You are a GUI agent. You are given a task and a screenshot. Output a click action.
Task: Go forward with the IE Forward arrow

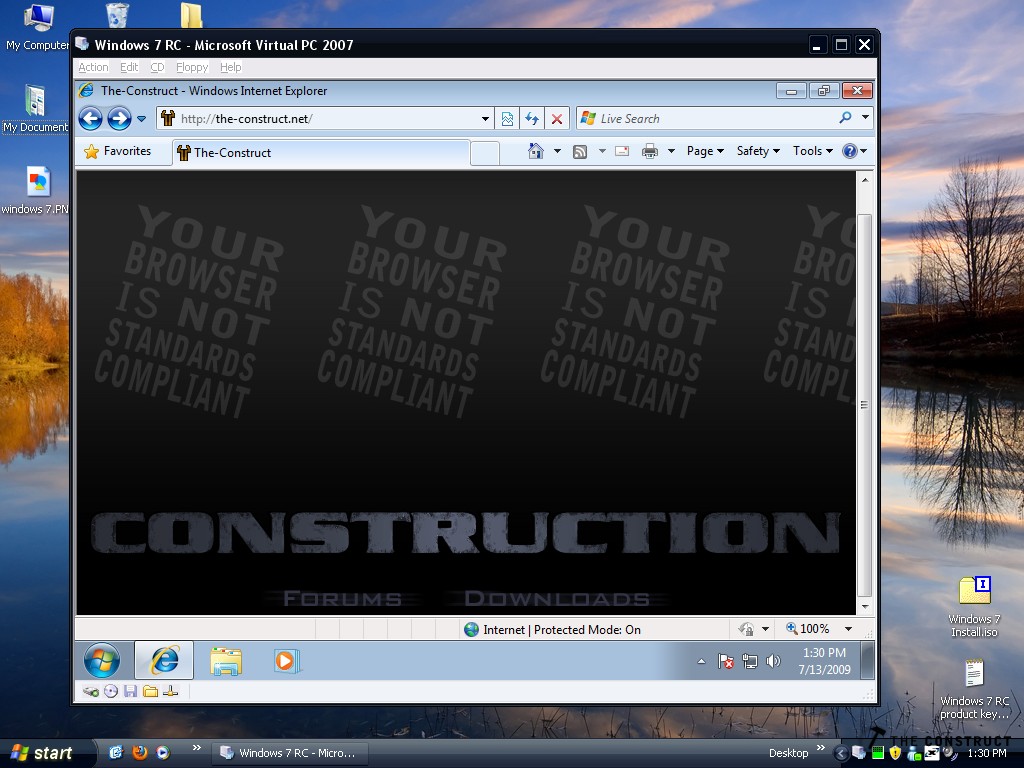[x=119, y=119]
